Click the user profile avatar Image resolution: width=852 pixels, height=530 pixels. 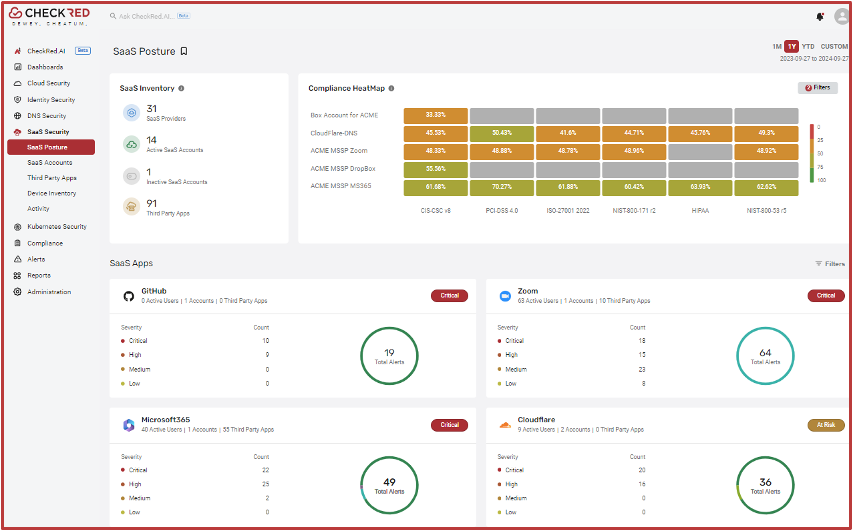839,16
